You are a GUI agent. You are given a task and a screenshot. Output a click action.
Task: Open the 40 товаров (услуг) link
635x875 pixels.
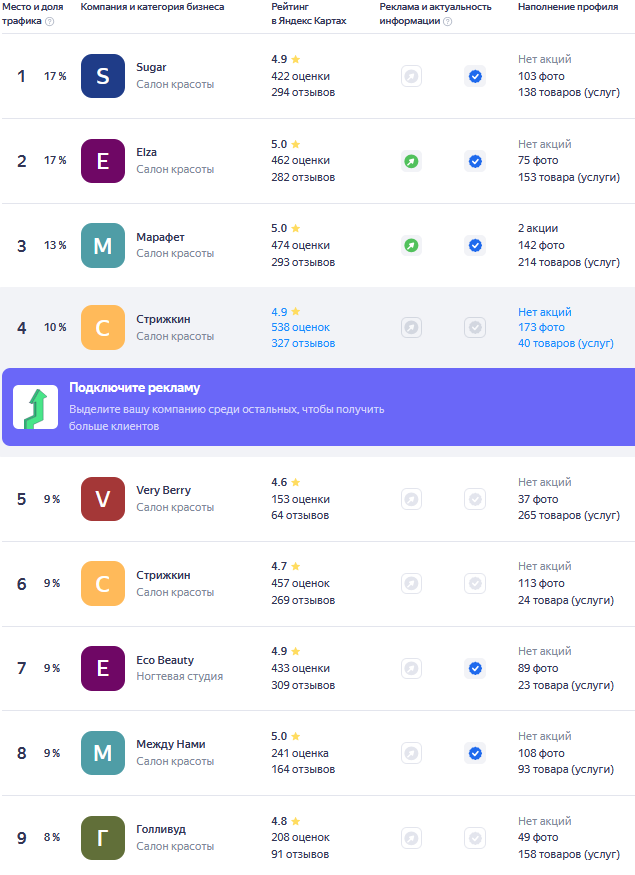pos(566,344)
